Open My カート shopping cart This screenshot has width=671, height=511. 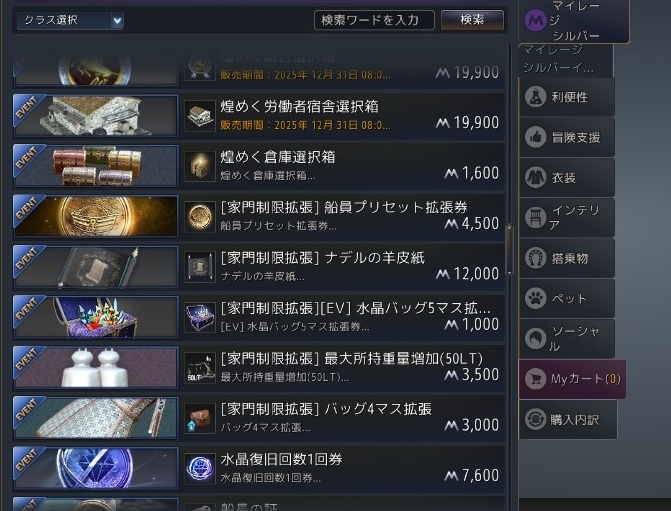tap(572, 379)
